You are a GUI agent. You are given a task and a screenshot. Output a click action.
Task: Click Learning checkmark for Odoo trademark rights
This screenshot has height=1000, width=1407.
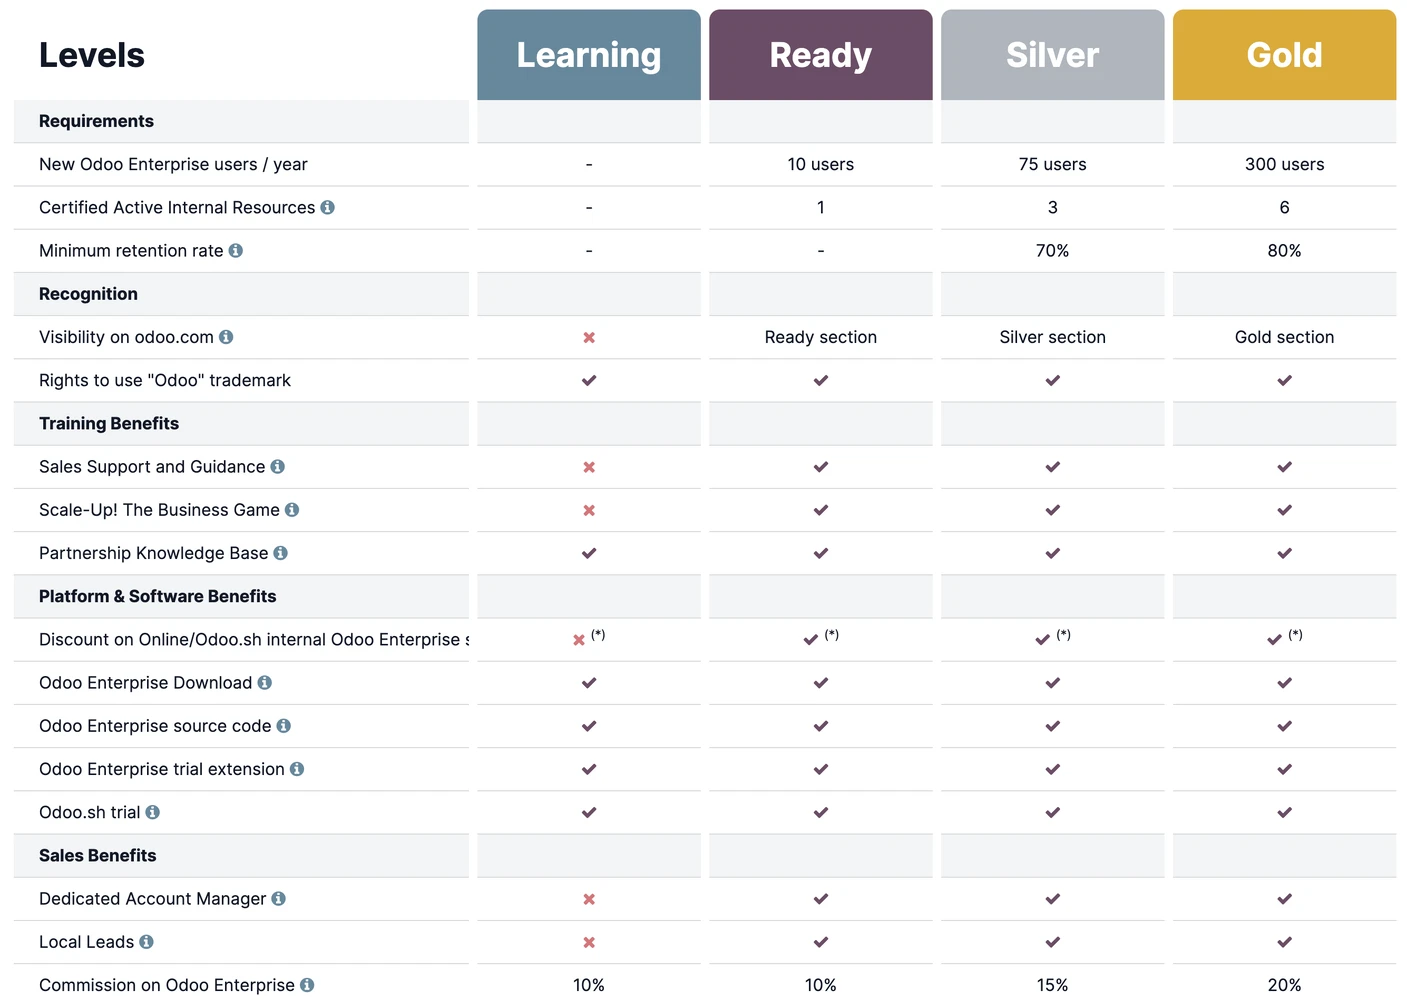[589, 380]
